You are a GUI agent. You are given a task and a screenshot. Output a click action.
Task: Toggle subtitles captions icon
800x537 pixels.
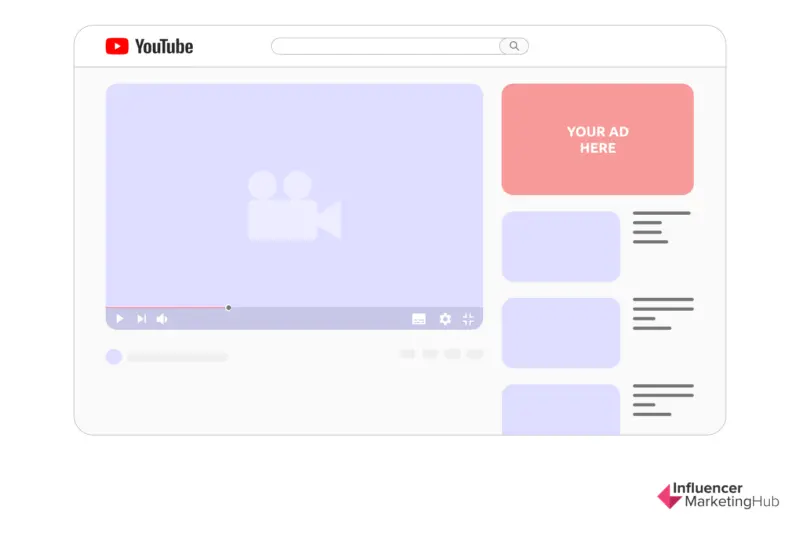coord(419,319)
